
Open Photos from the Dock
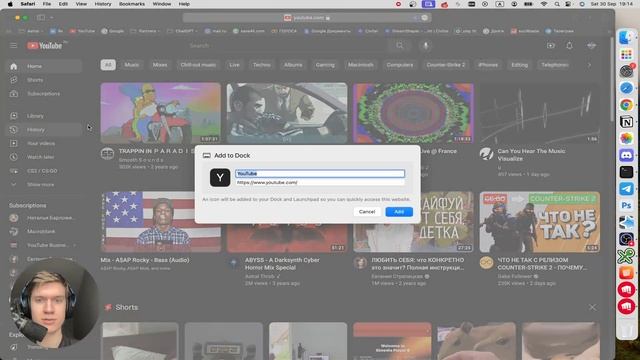[x=626, y=138]
